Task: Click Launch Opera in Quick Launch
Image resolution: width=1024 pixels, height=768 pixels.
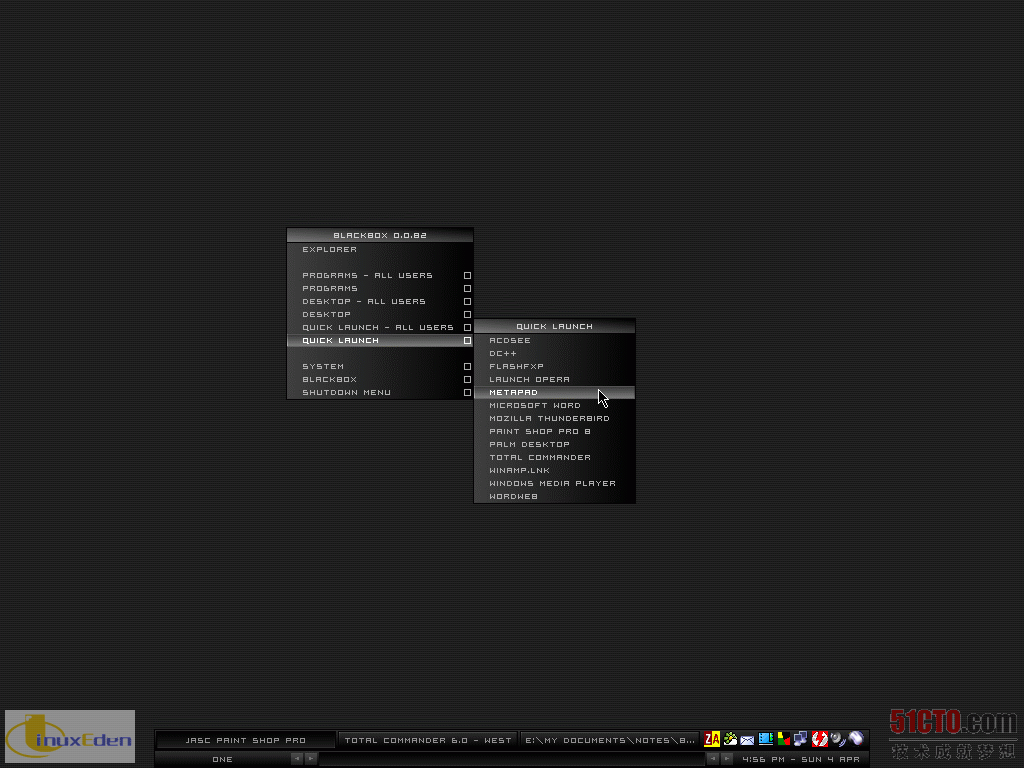Action: pyautogui.click(x=554, y=379)
